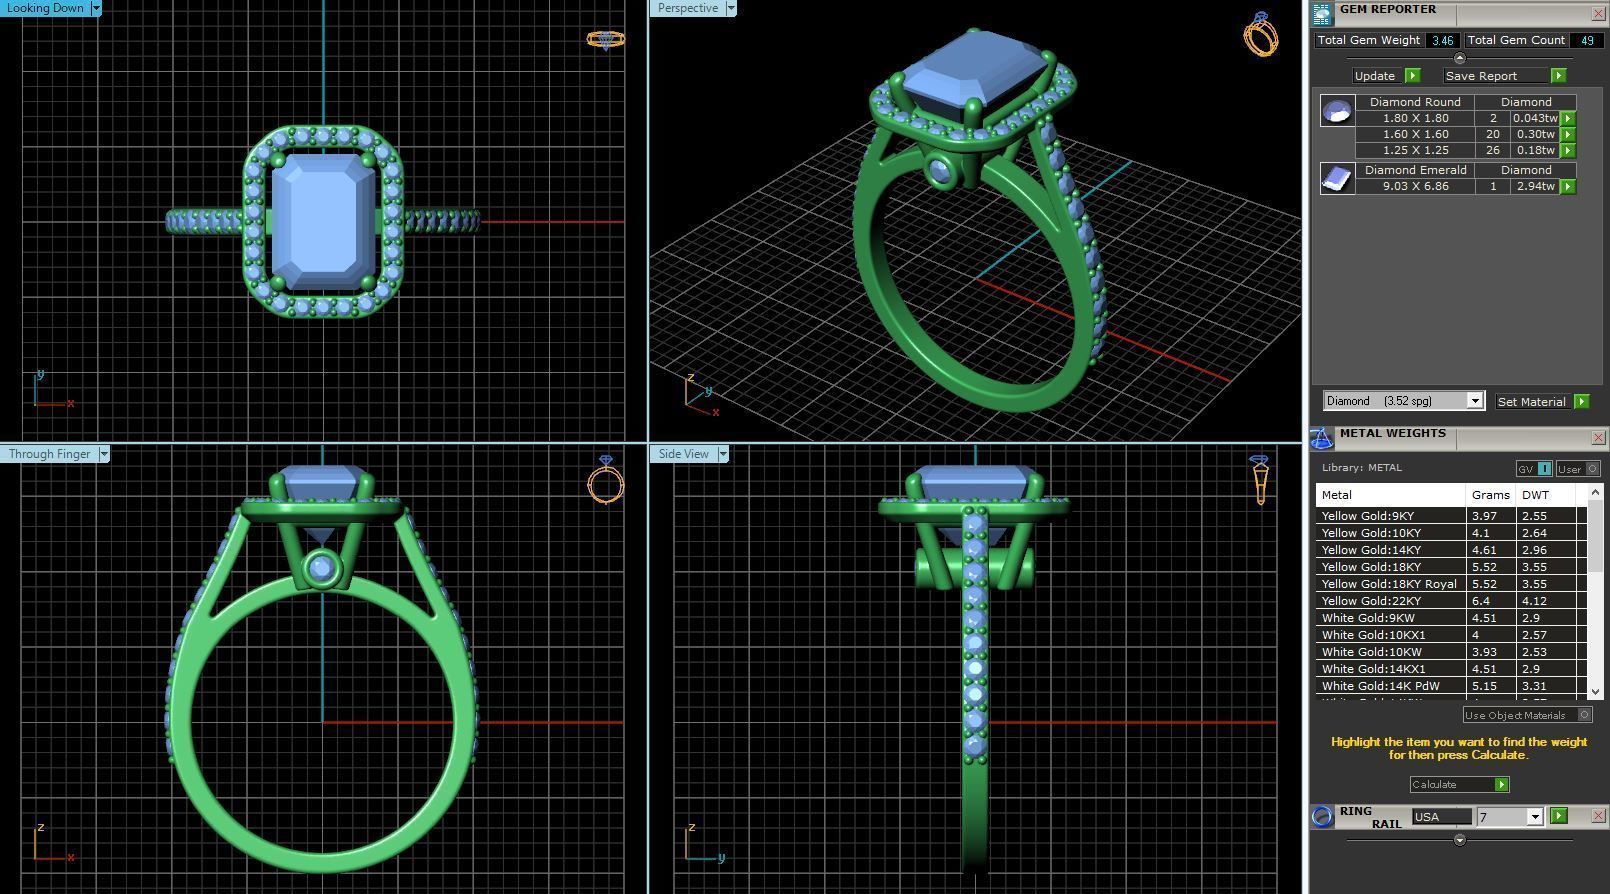Click green arrow for 1.80 X 1.80 row

[1568, 118]
